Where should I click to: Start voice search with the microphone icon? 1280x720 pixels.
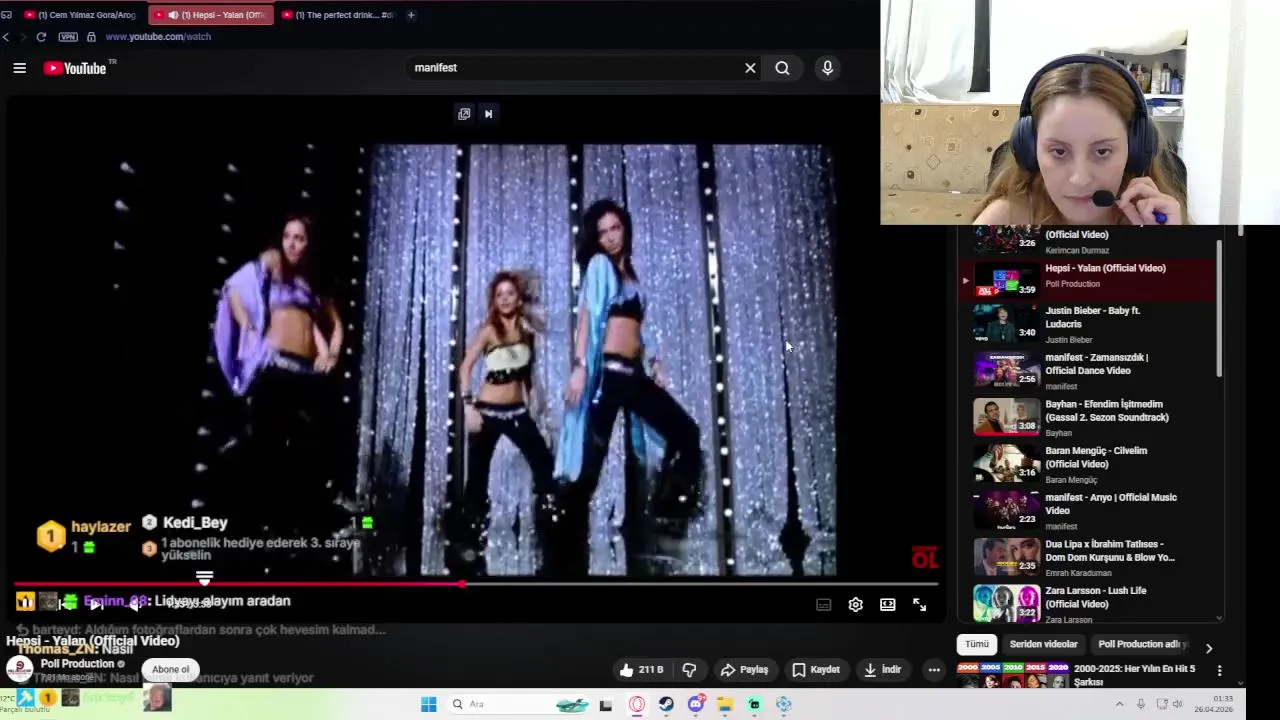(x=827, y=68)
